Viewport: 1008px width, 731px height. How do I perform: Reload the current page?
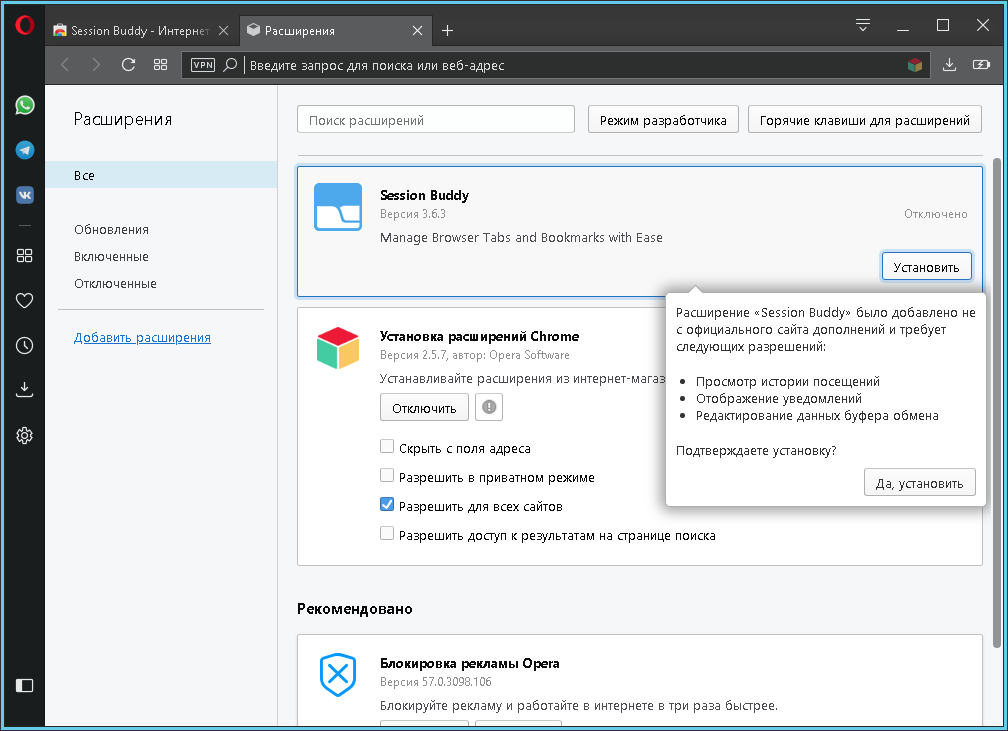pos(128,65)
